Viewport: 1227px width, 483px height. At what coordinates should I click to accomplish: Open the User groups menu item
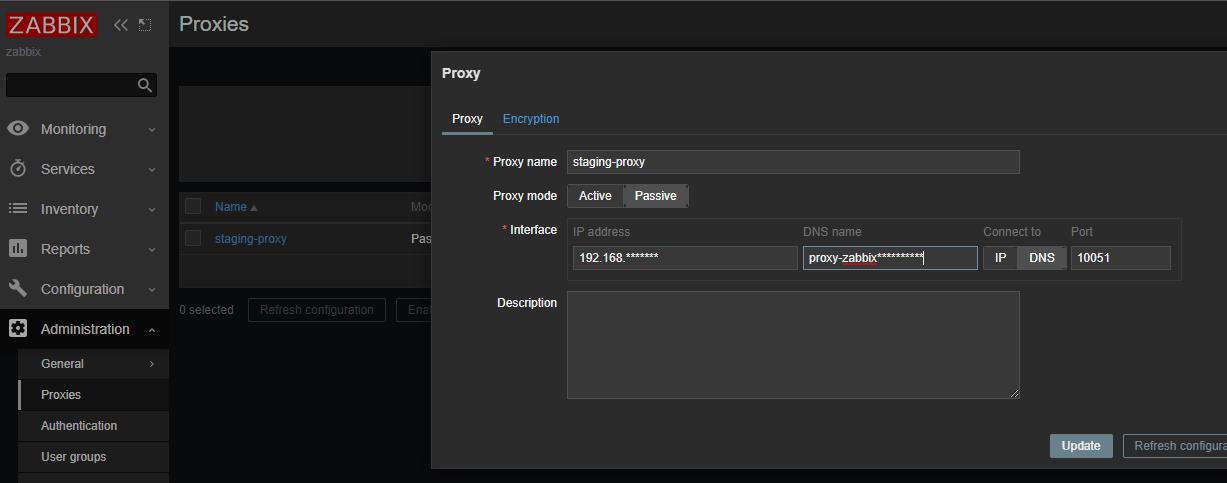point(93,457)
